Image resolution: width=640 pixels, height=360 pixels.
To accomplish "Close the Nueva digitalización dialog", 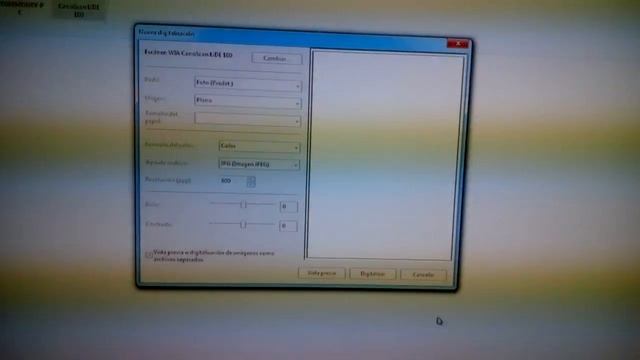I will [458, 43].
